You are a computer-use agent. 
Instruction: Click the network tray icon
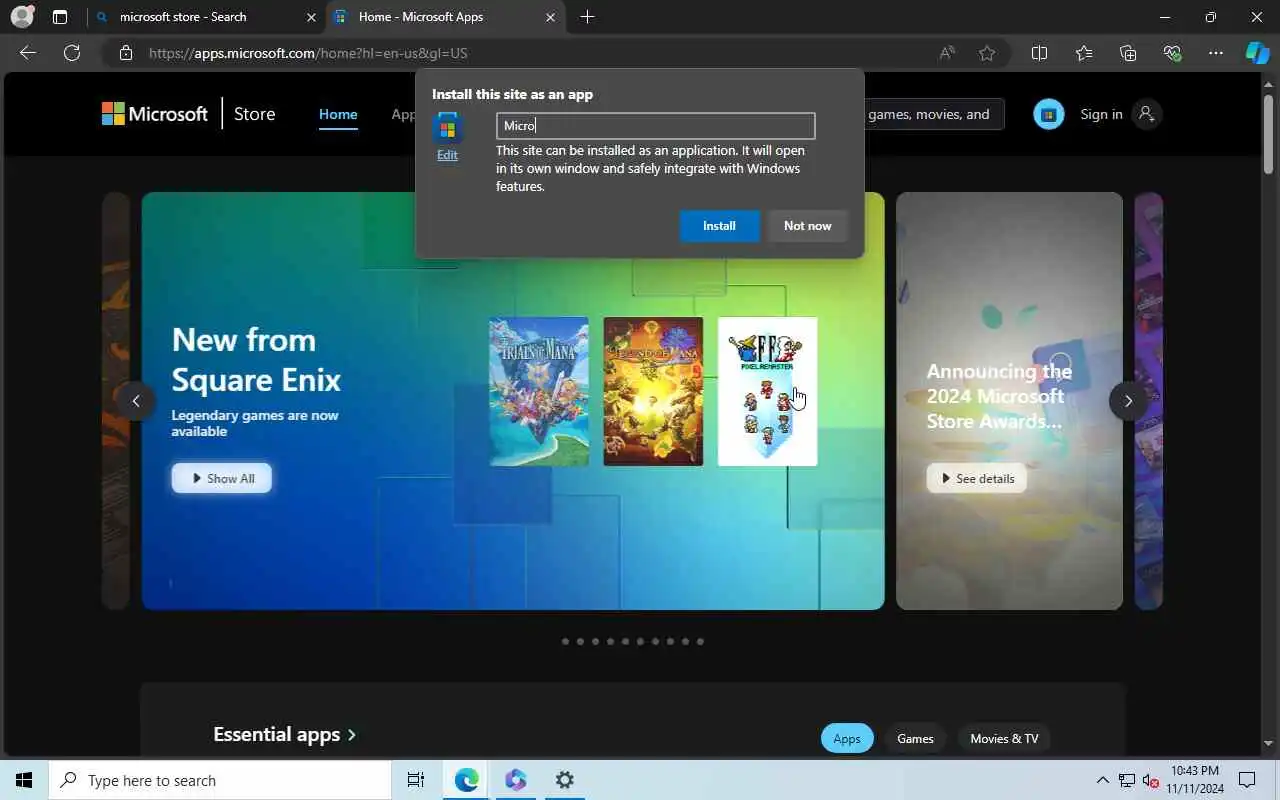[1126, 780]
